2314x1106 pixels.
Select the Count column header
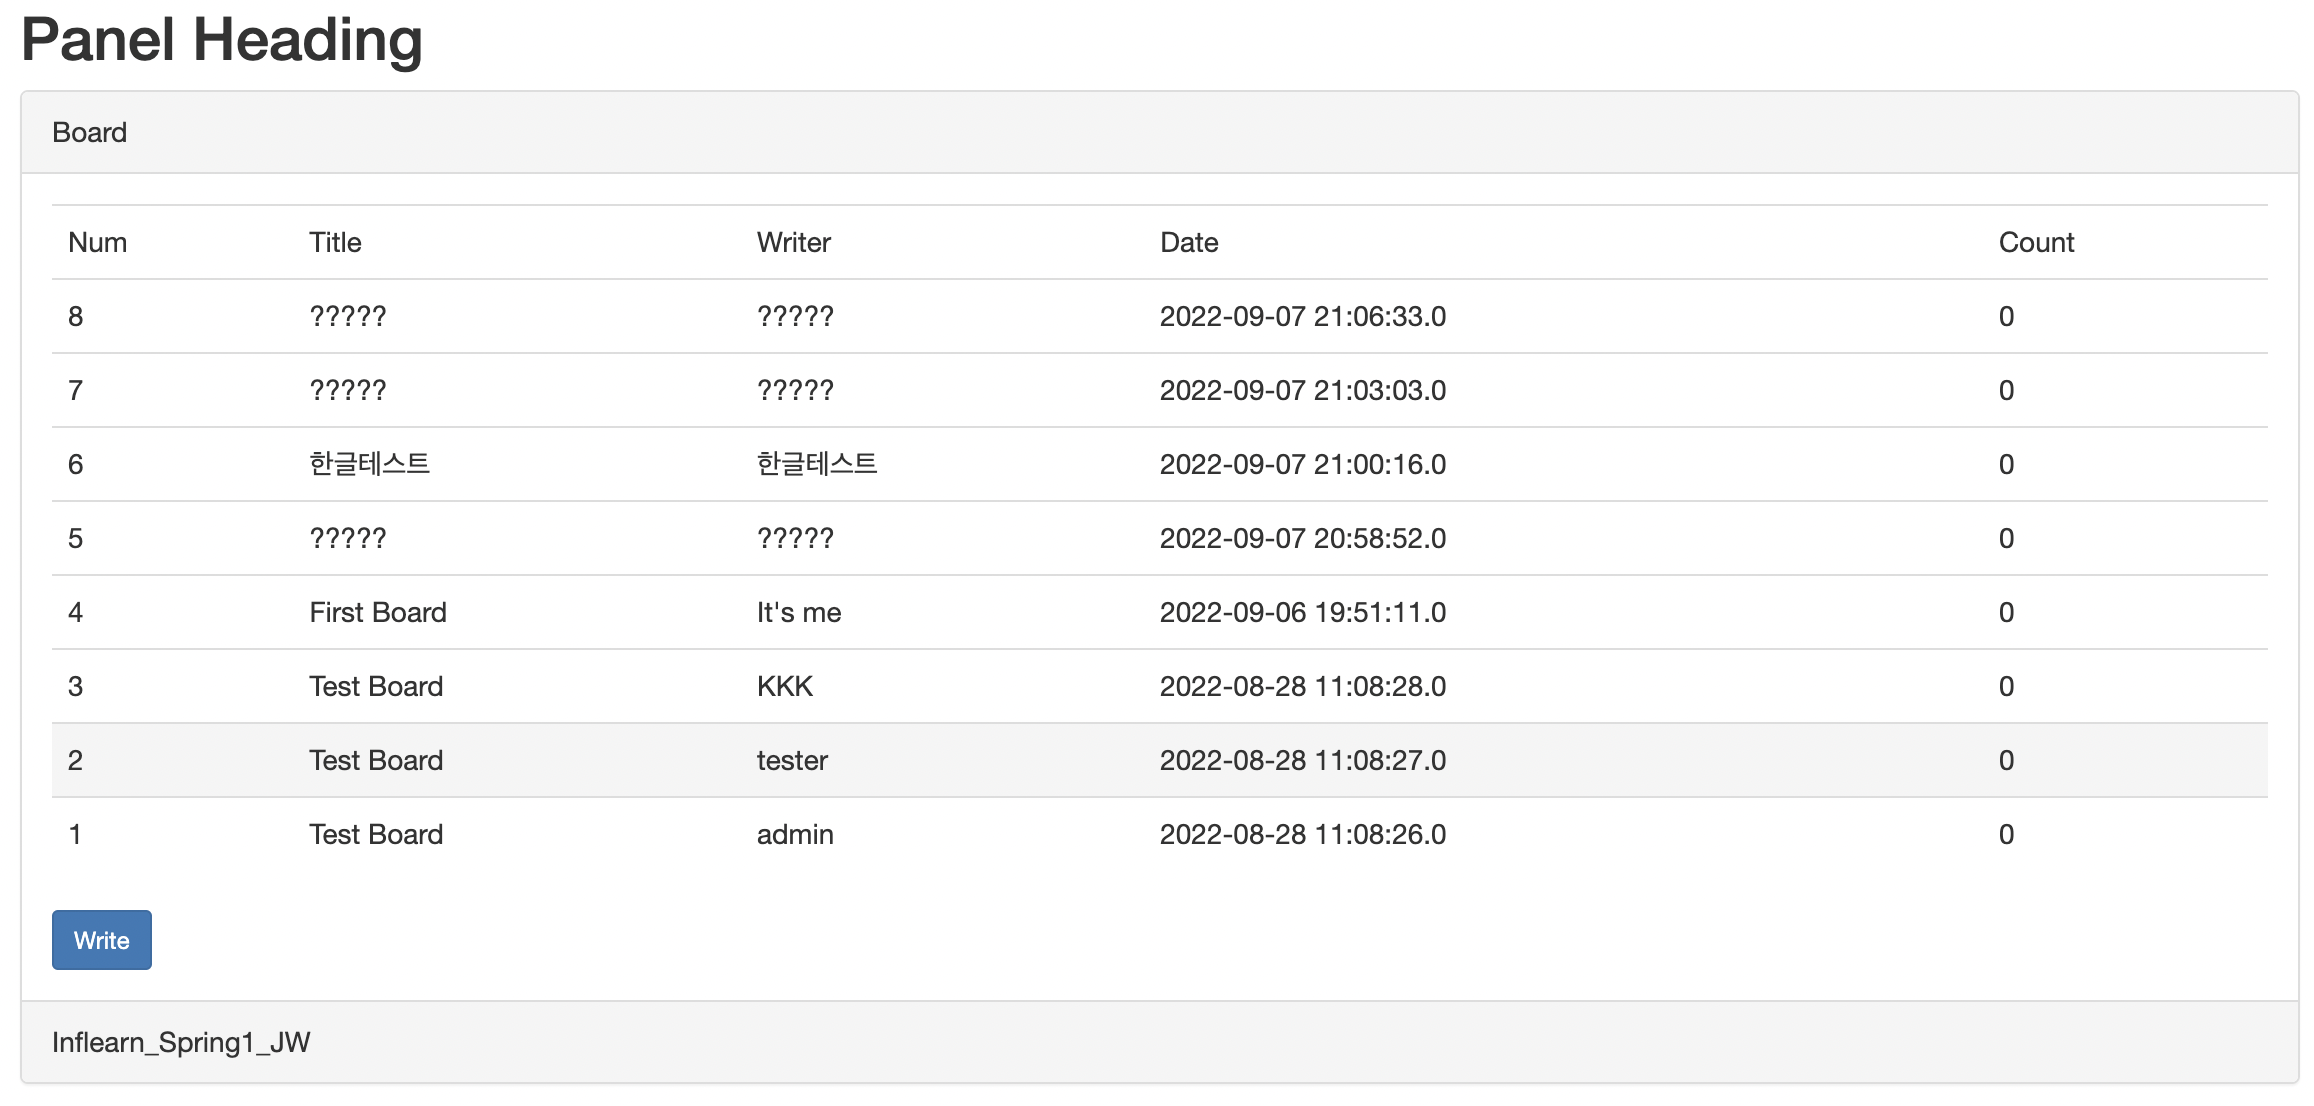pyautogui.click(x=2036, y=242)
